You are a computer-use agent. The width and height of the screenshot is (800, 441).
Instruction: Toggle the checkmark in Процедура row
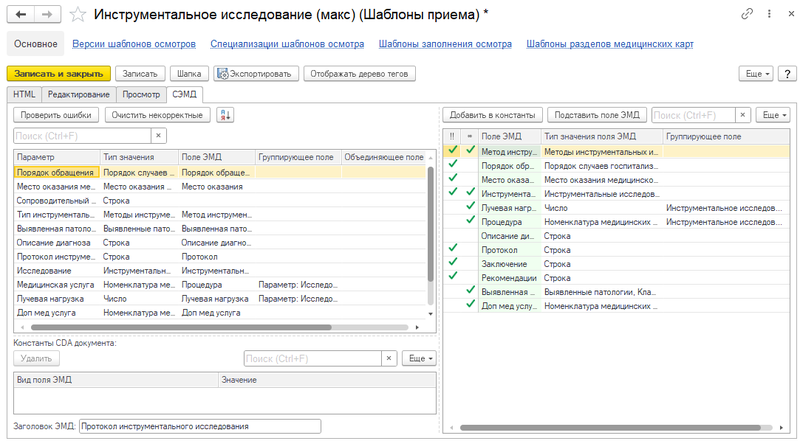470,219
